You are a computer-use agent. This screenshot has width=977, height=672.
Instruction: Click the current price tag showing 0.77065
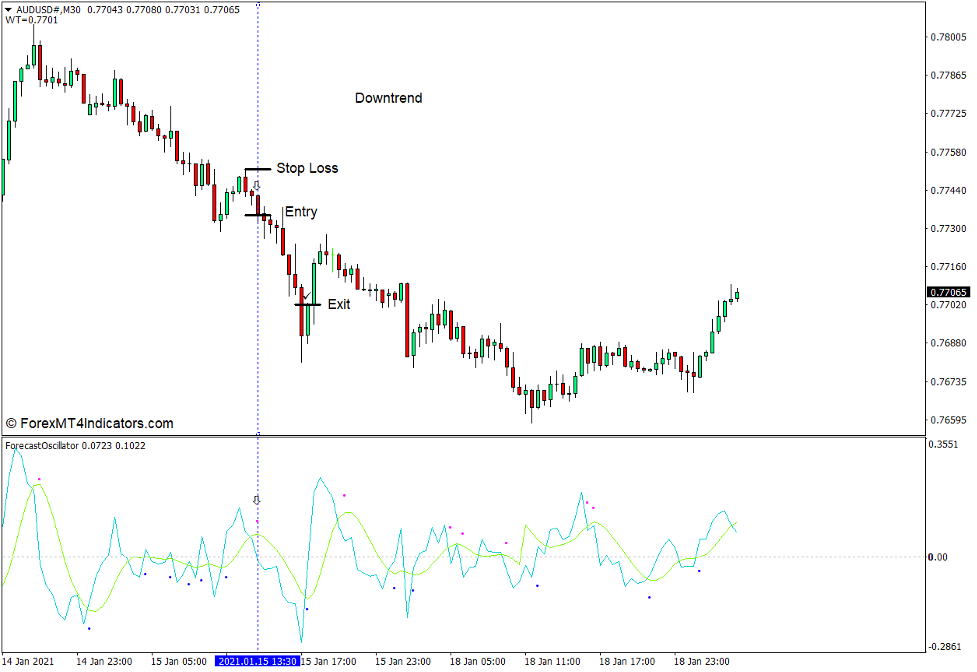[949, 290]
